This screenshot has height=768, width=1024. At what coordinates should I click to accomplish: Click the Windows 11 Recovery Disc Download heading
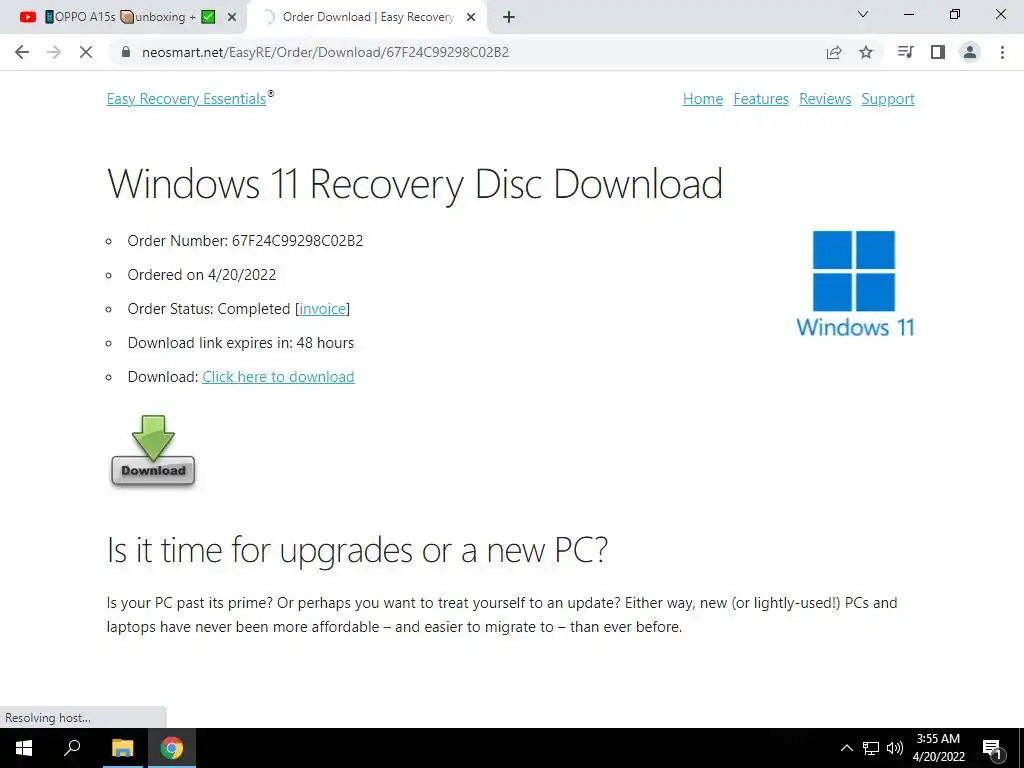(415, 184)
